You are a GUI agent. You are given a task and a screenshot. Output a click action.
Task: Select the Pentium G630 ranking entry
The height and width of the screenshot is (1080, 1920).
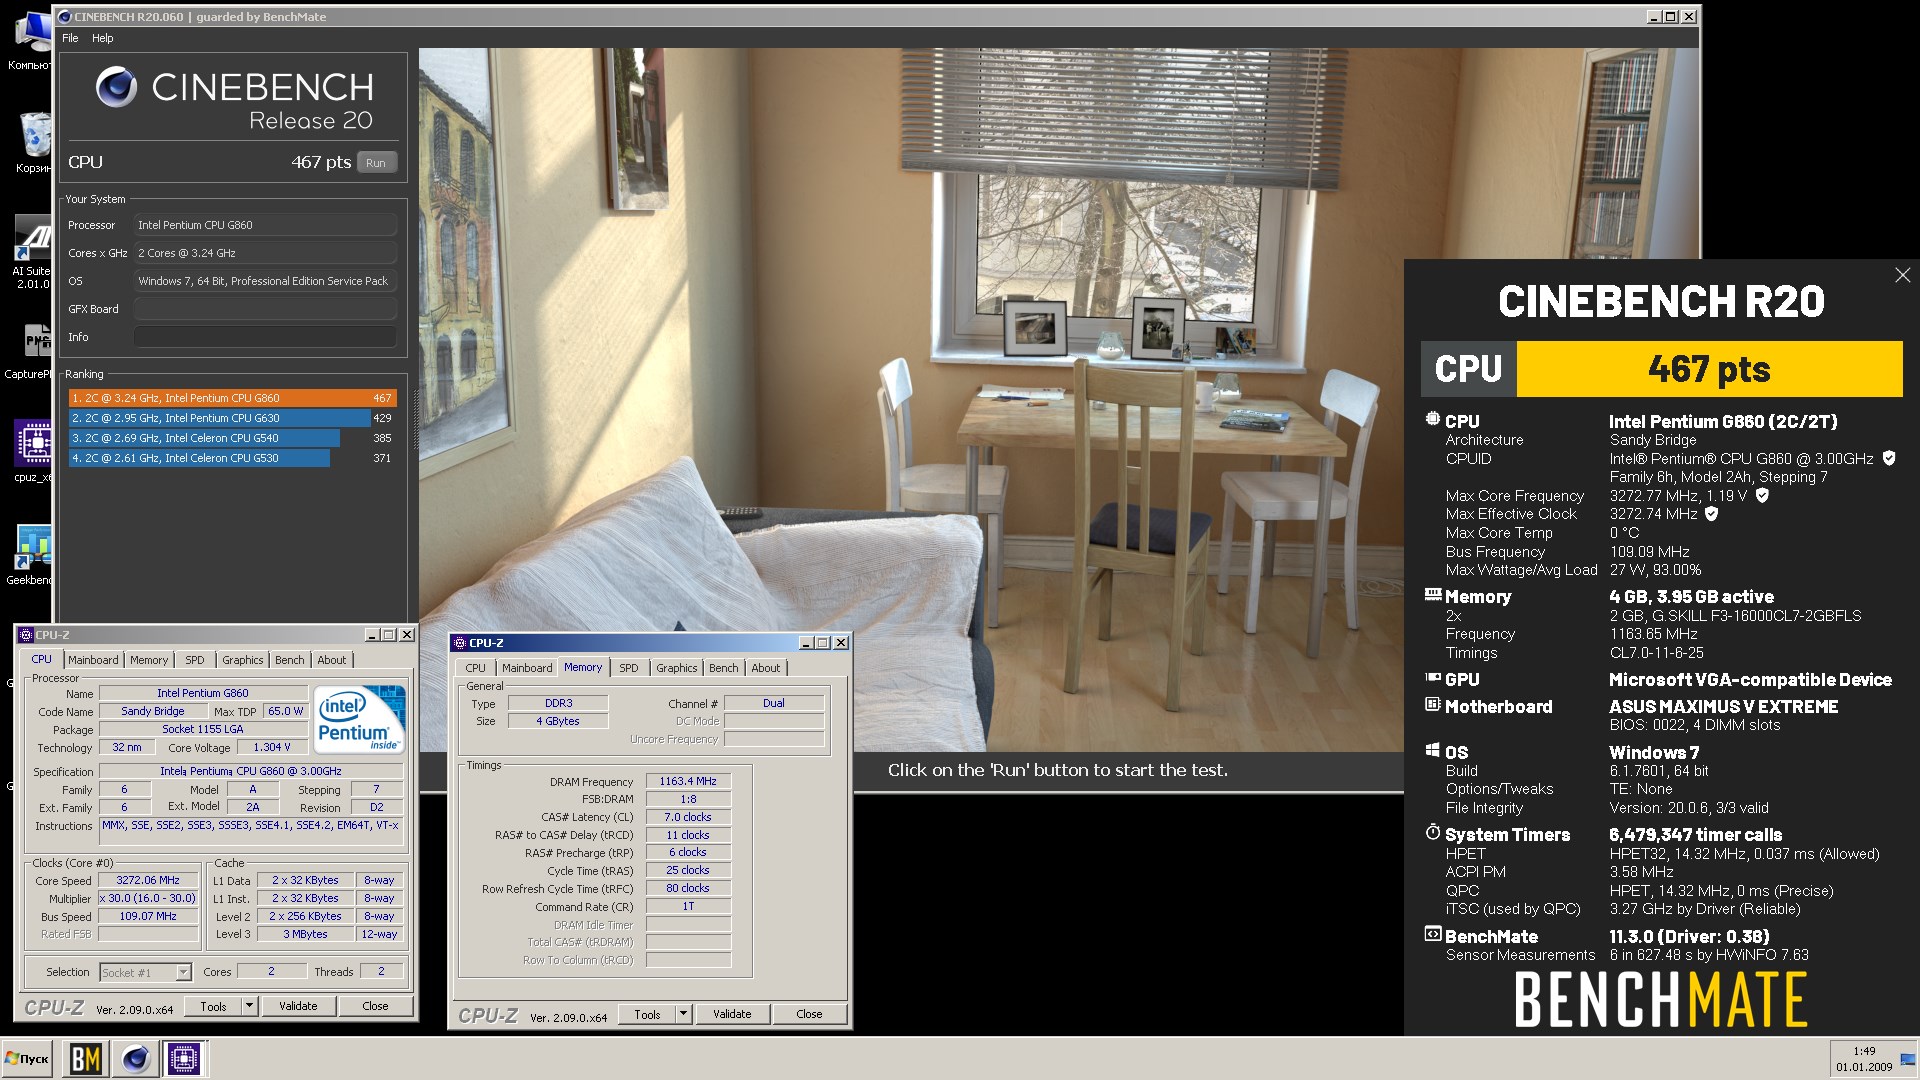[232, 418]
